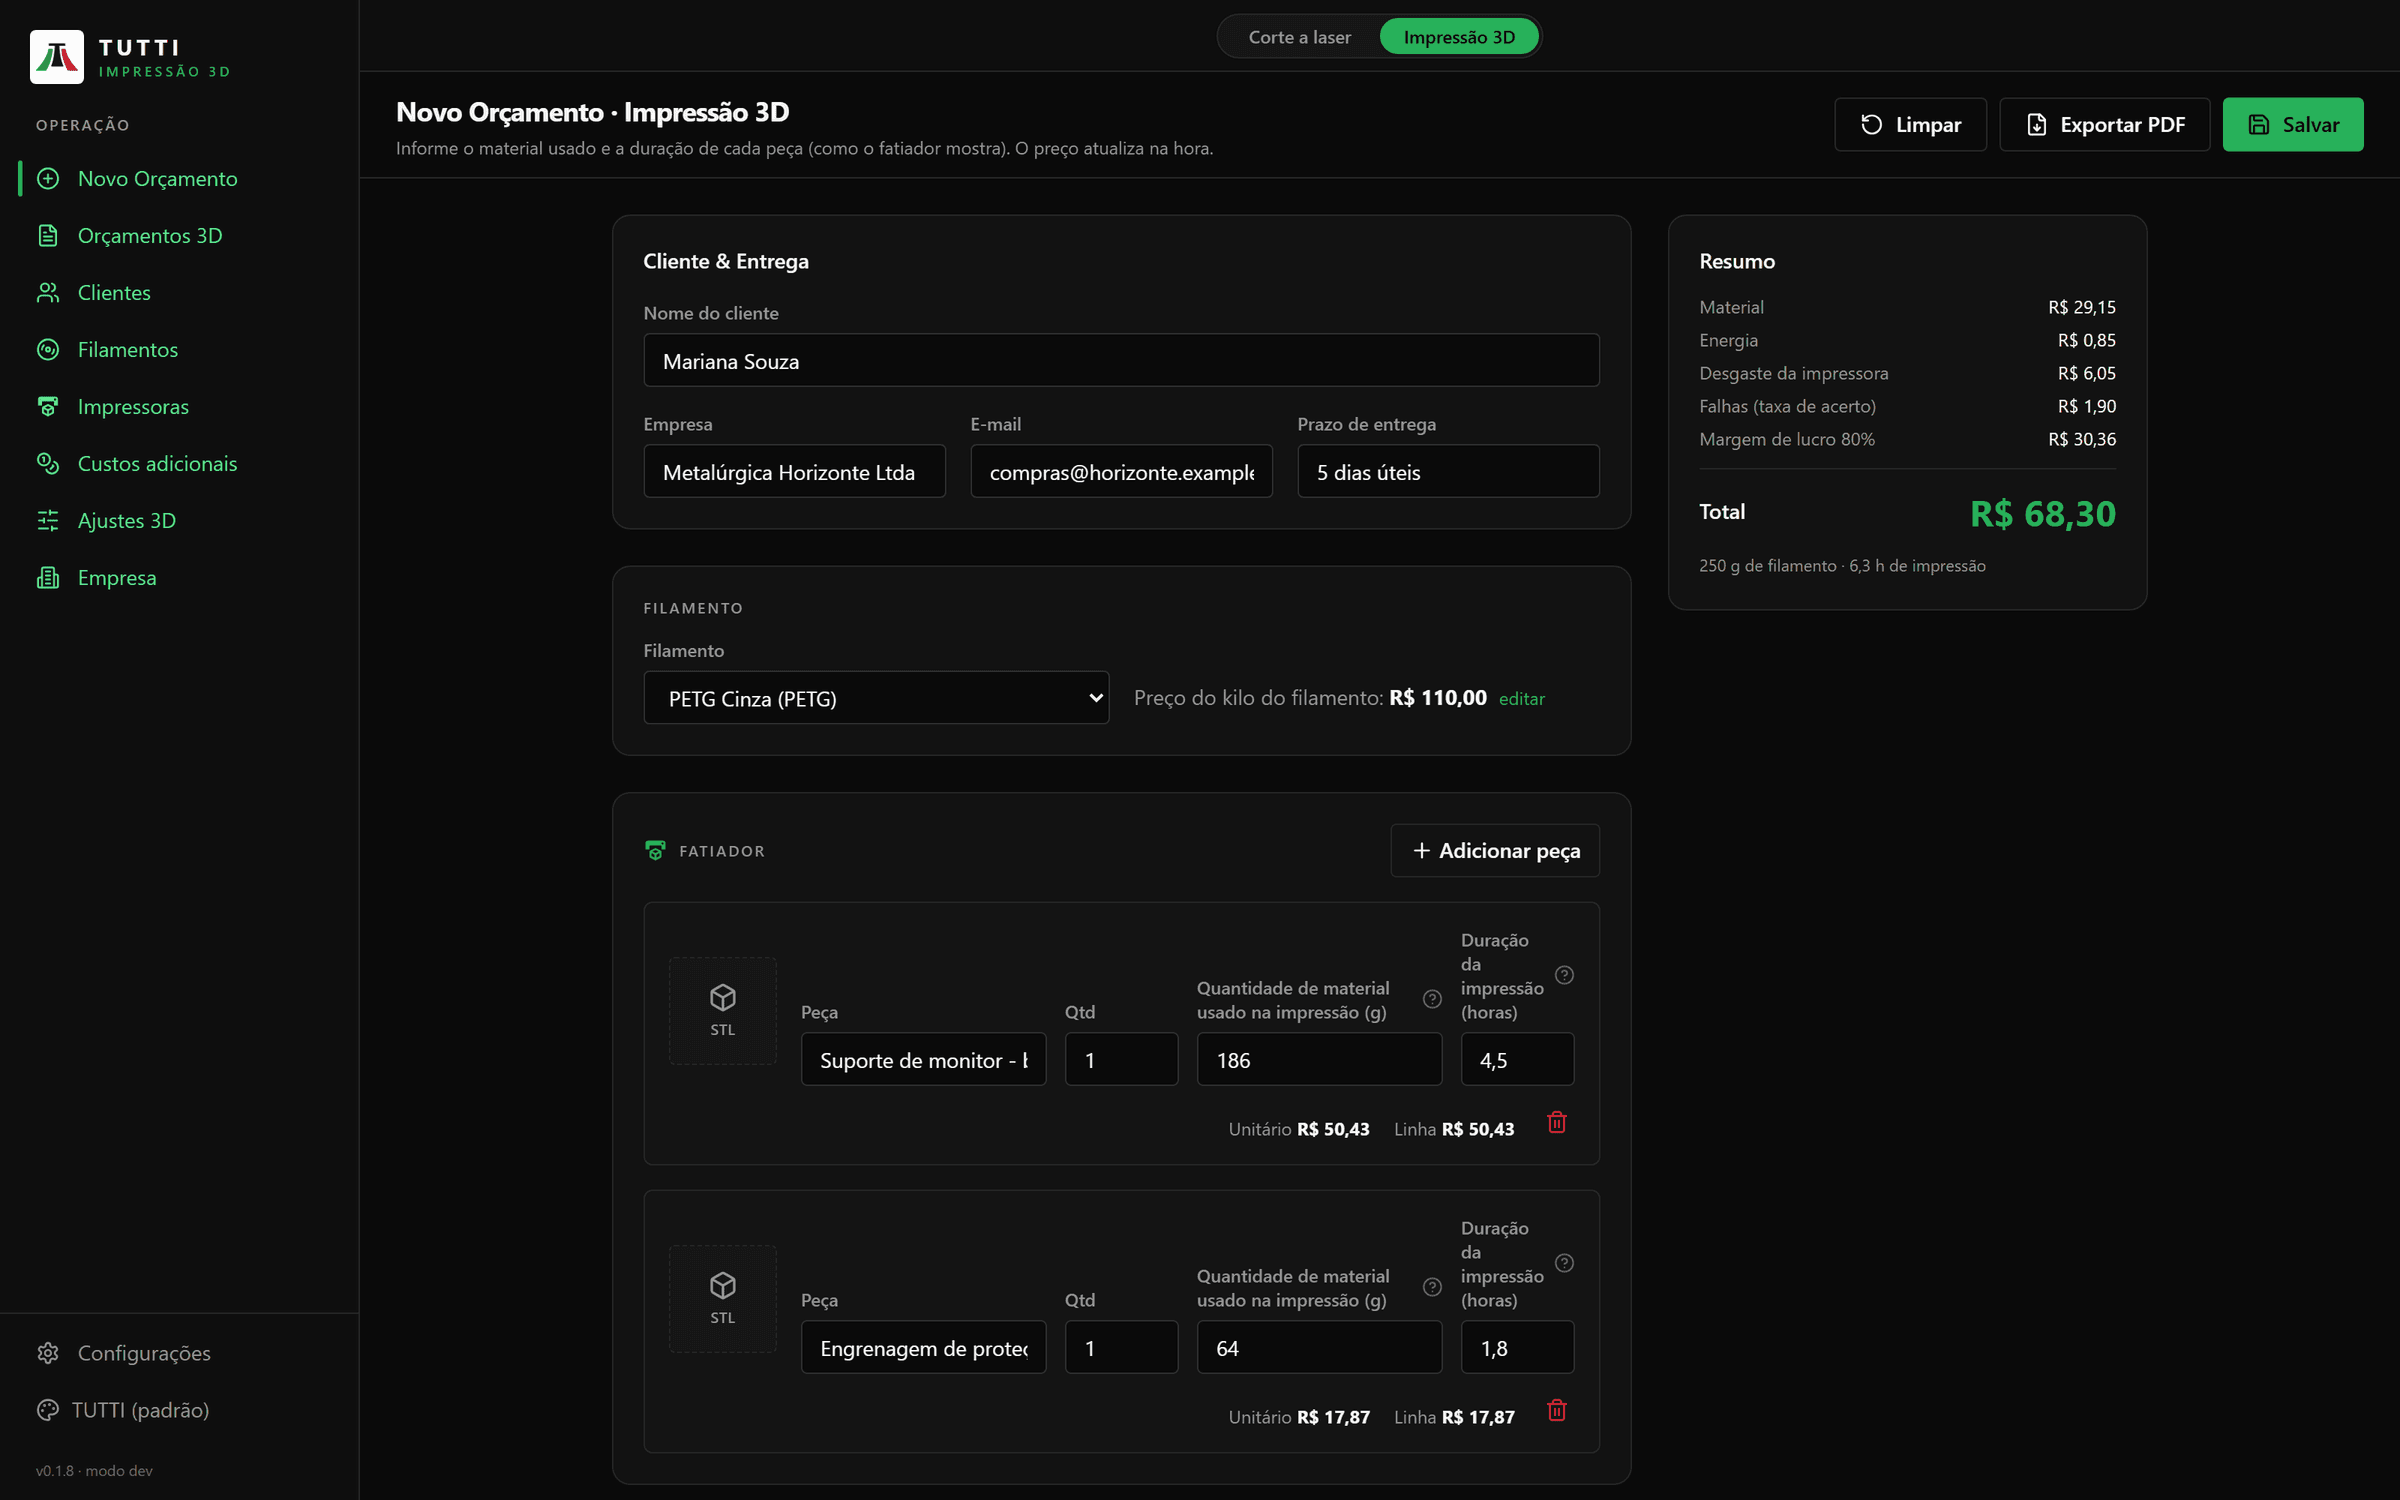Upload STL for Engrenagem part
The image size is (2400, 1500).
(x=722, y=1298)
